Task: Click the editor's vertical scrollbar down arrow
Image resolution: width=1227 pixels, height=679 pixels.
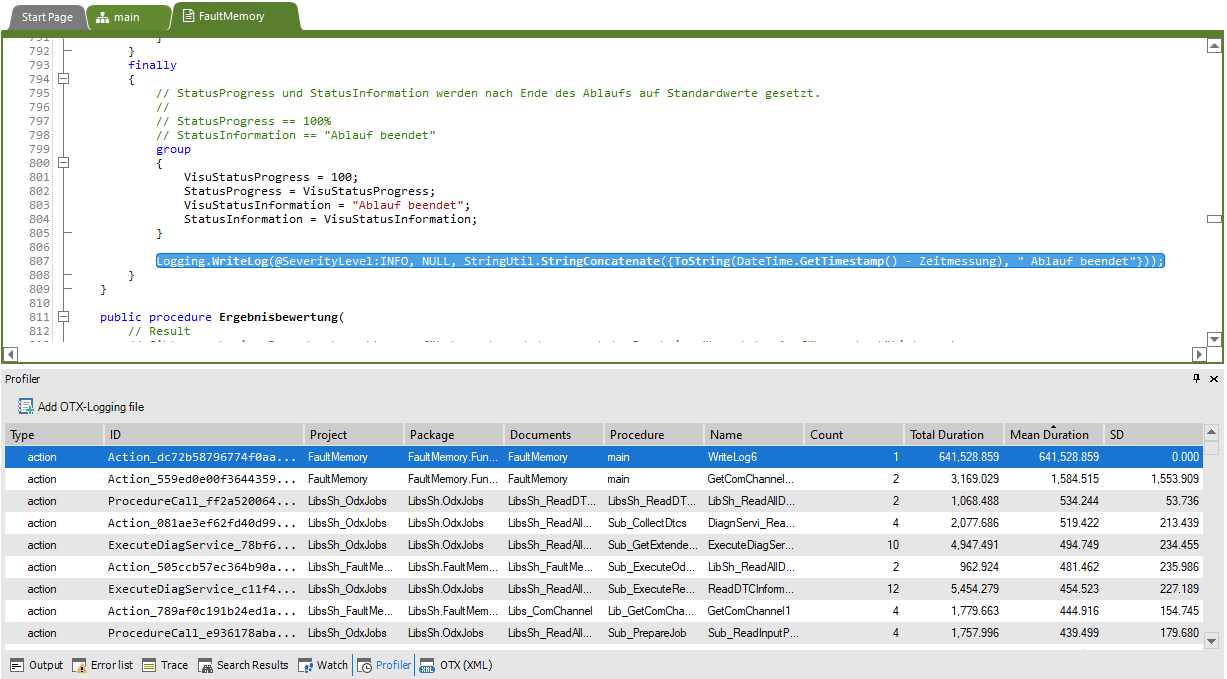Action: click(x=1212, y=337)
